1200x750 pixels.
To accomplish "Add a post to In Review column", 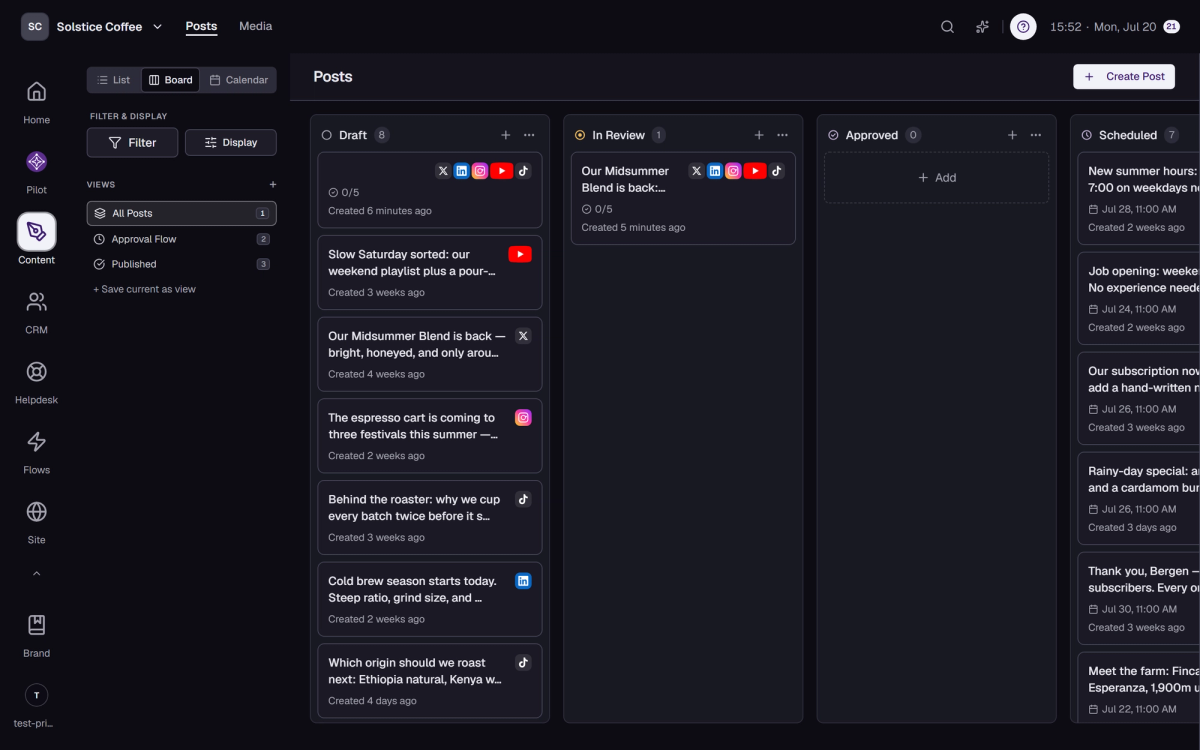I will [x=759, y=135].
